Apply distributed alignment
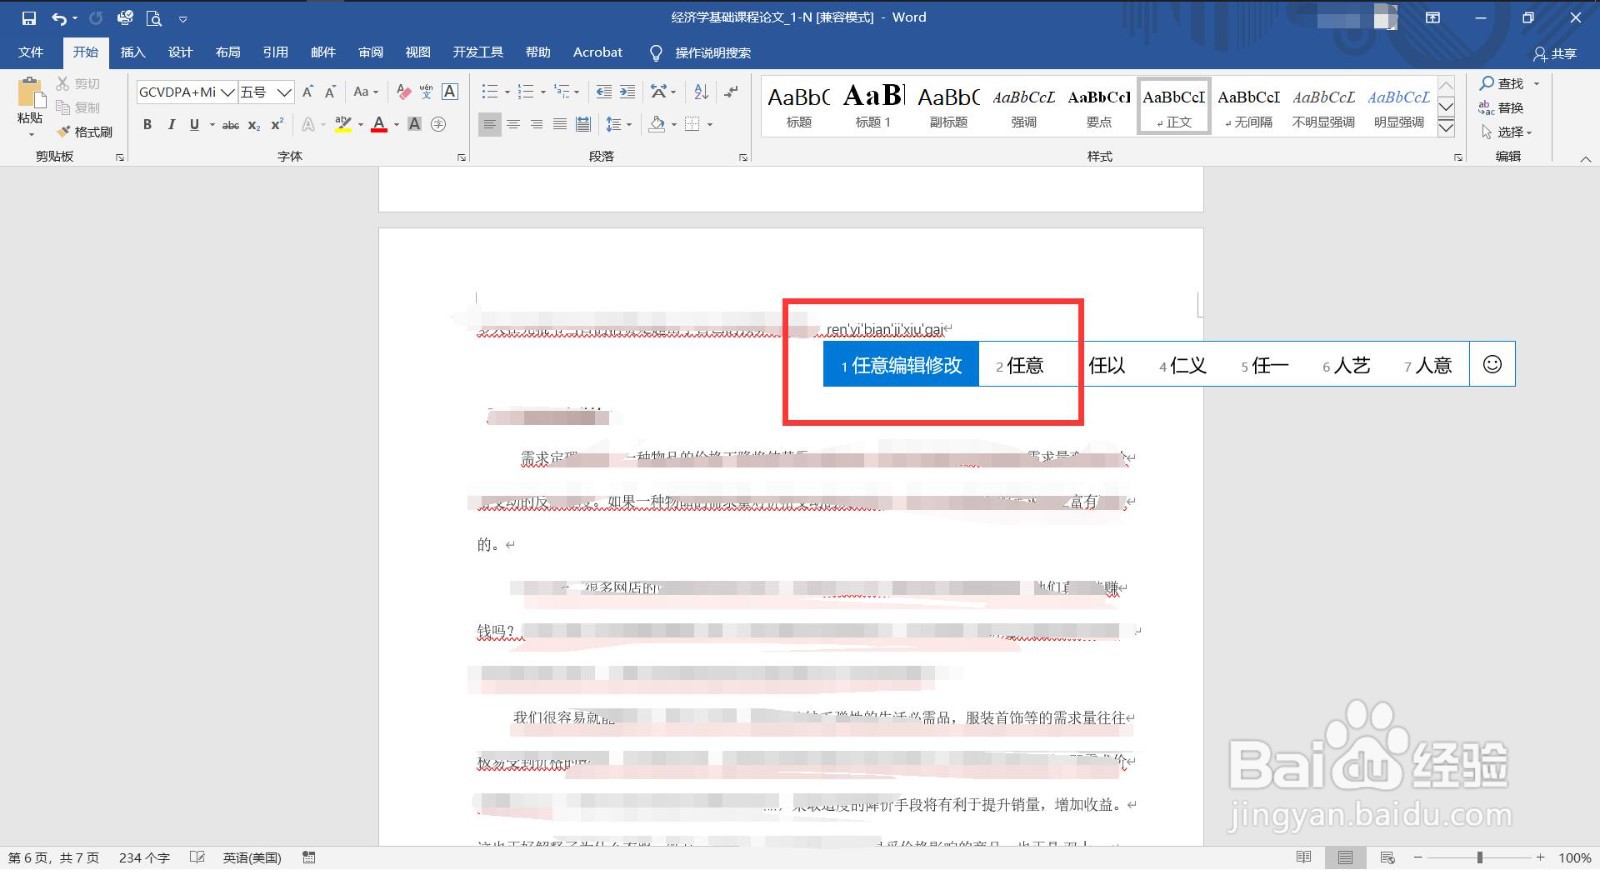 click(583, 125)
